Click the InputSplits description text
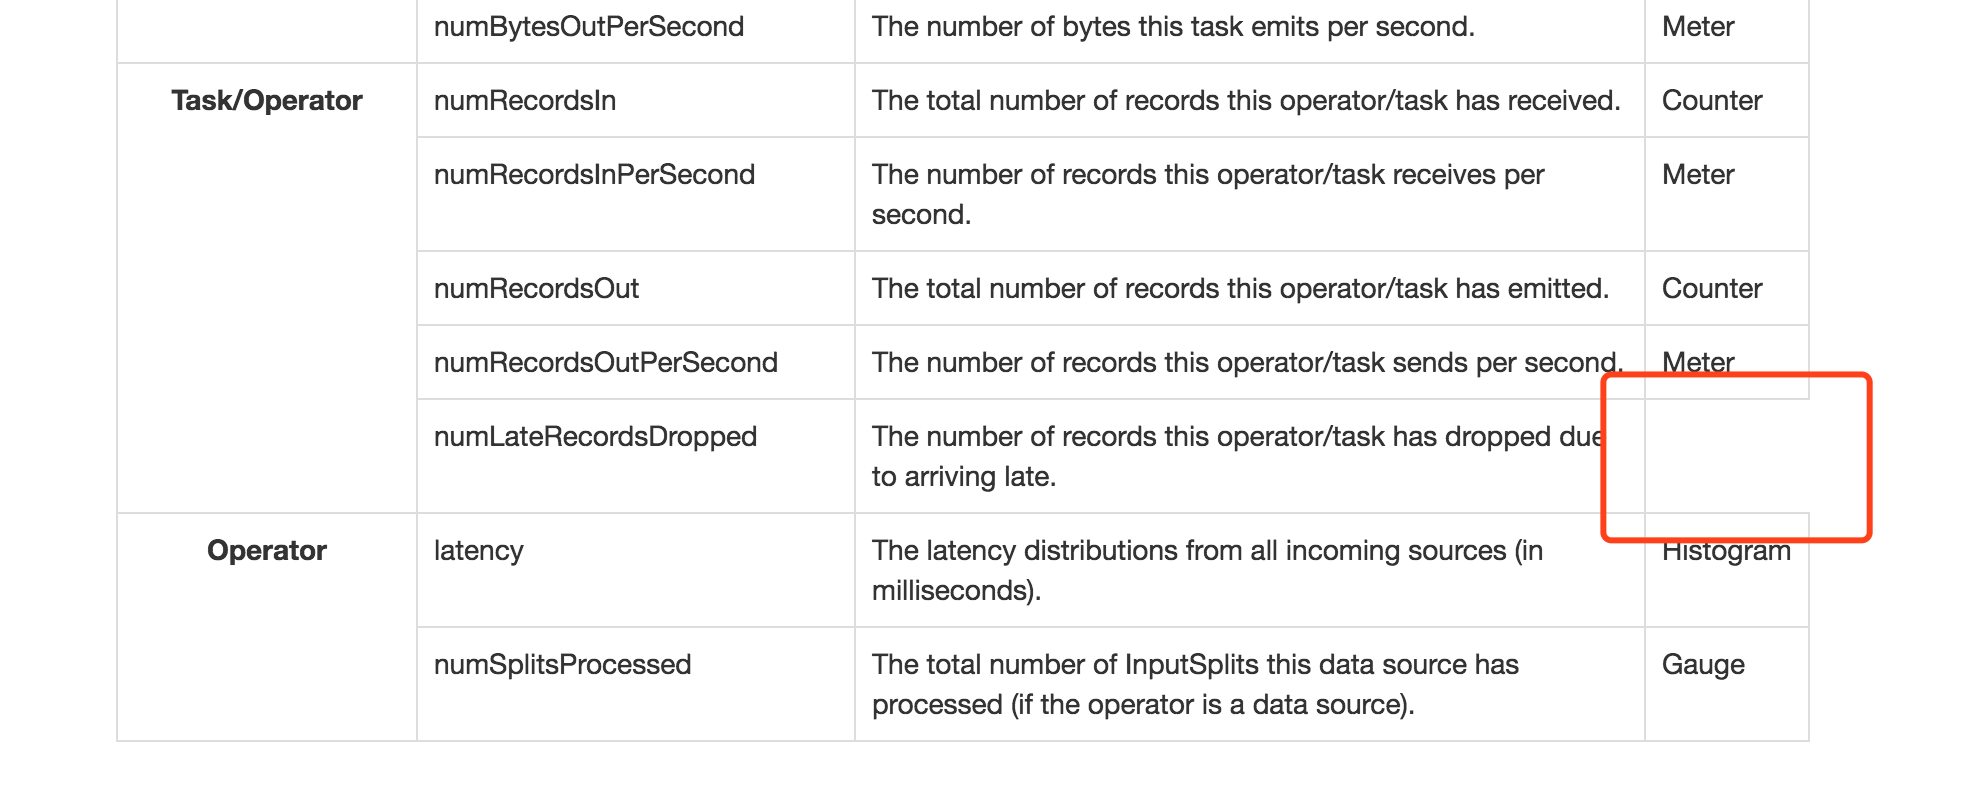Viewport: 1964px width, 788px height. [x=1195, y=685]
